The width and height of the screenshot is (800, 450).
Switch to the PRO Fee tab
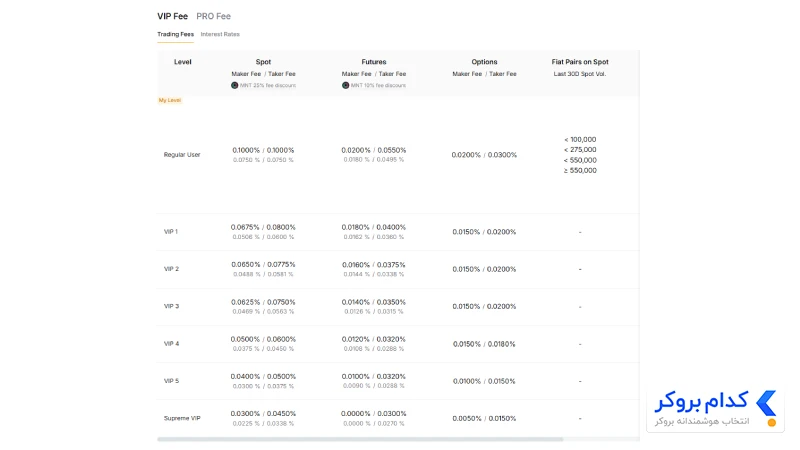[213, 16]
